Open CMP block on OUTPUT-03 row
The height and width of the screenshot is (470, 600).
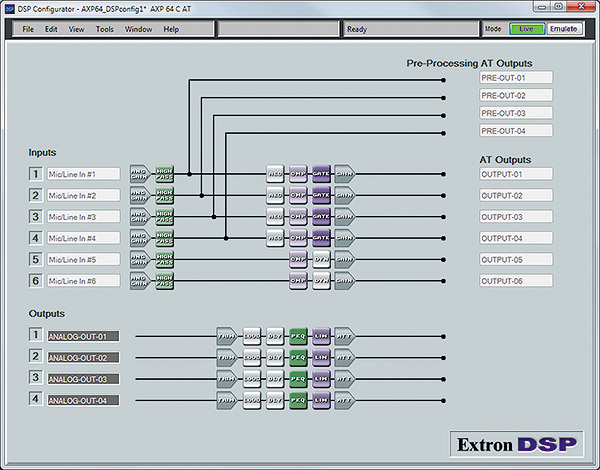click(298, 217)
